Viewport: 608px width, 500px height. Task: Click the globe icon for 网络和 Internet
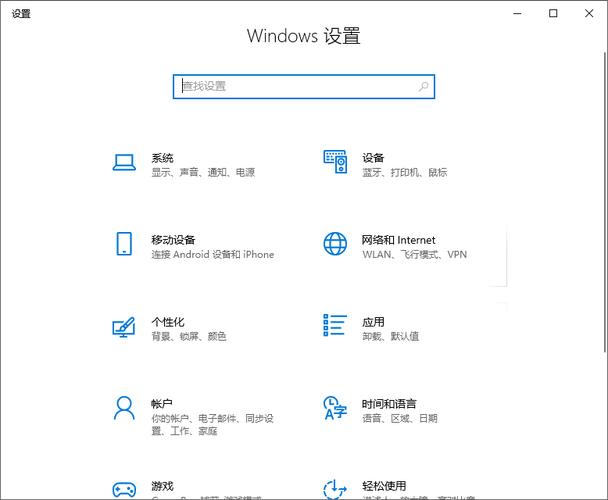(335, 245)
